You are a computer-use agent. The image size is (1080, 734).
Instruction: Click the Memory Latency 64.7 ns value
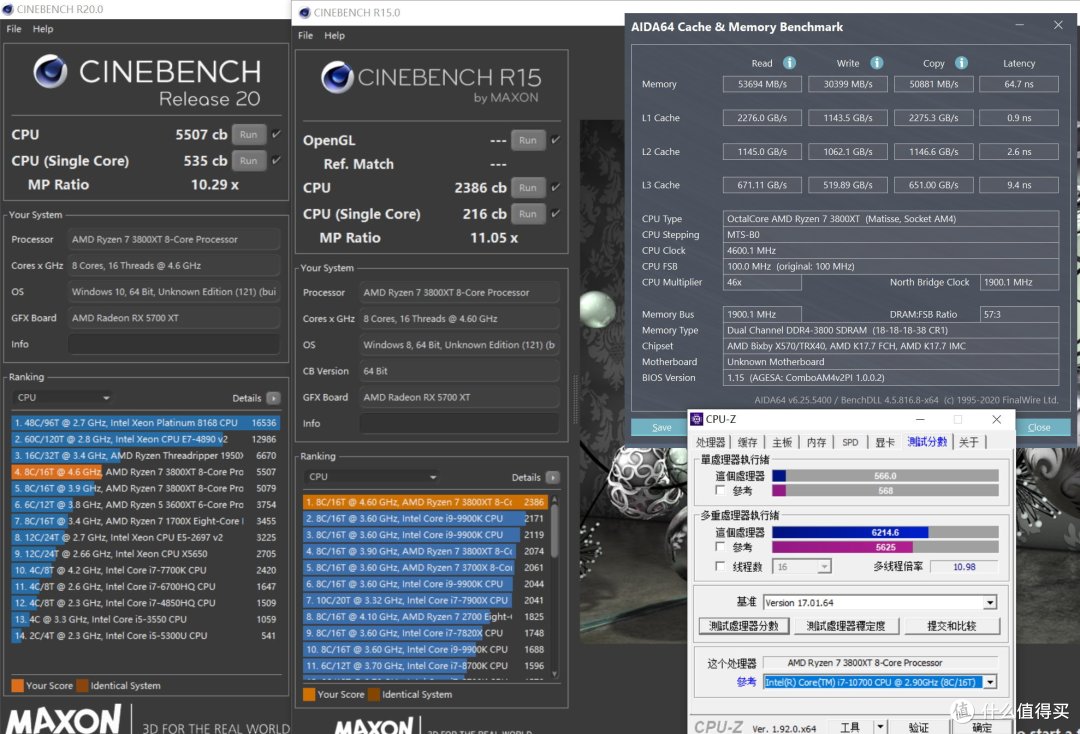[1019, 84]
